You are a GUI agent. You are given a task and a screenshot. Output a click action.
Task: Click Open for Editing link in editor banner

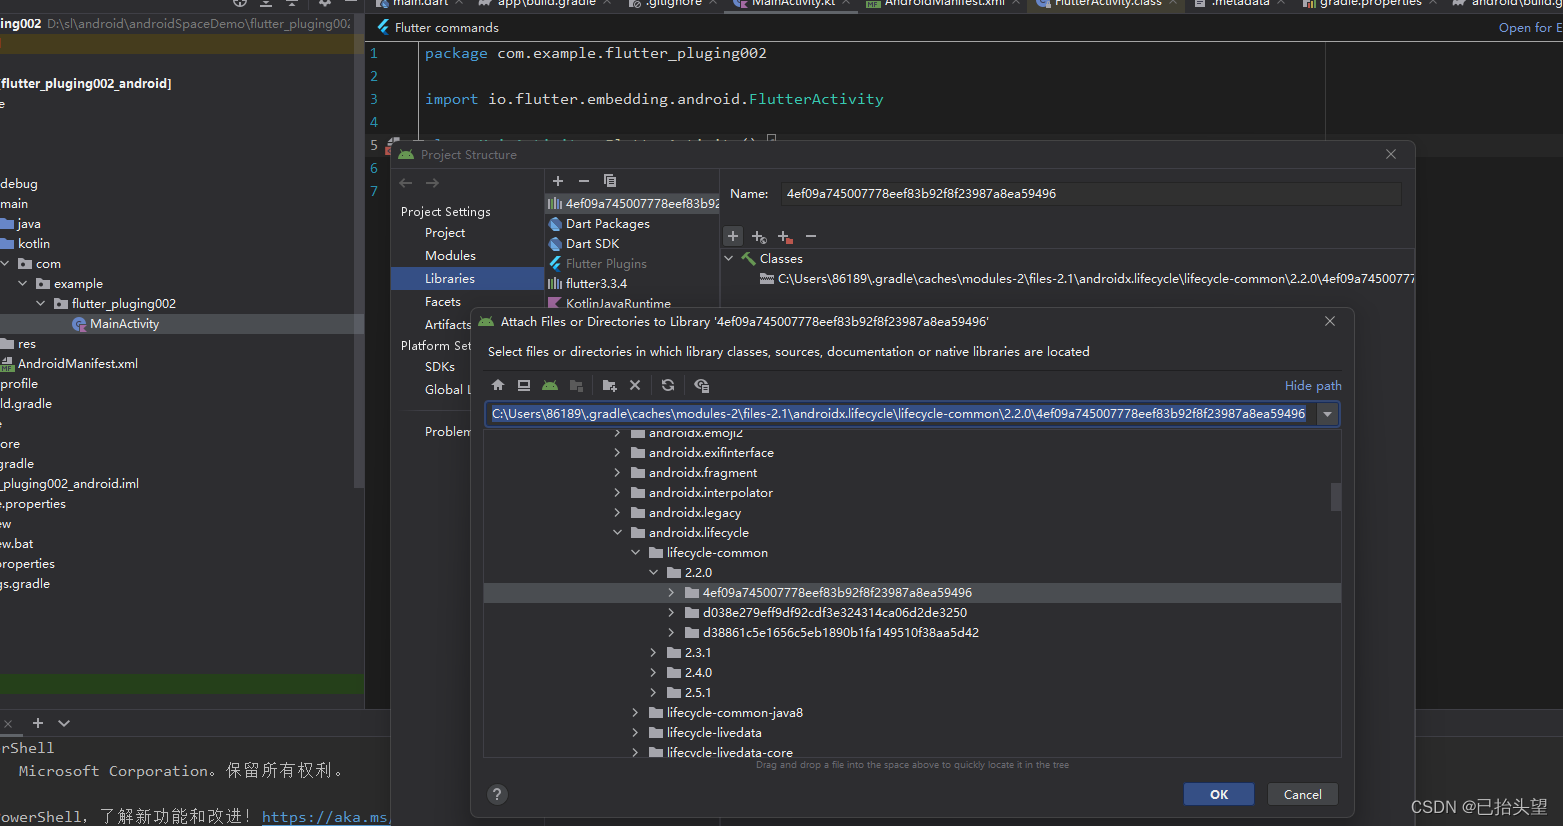tap(1530, 28)
